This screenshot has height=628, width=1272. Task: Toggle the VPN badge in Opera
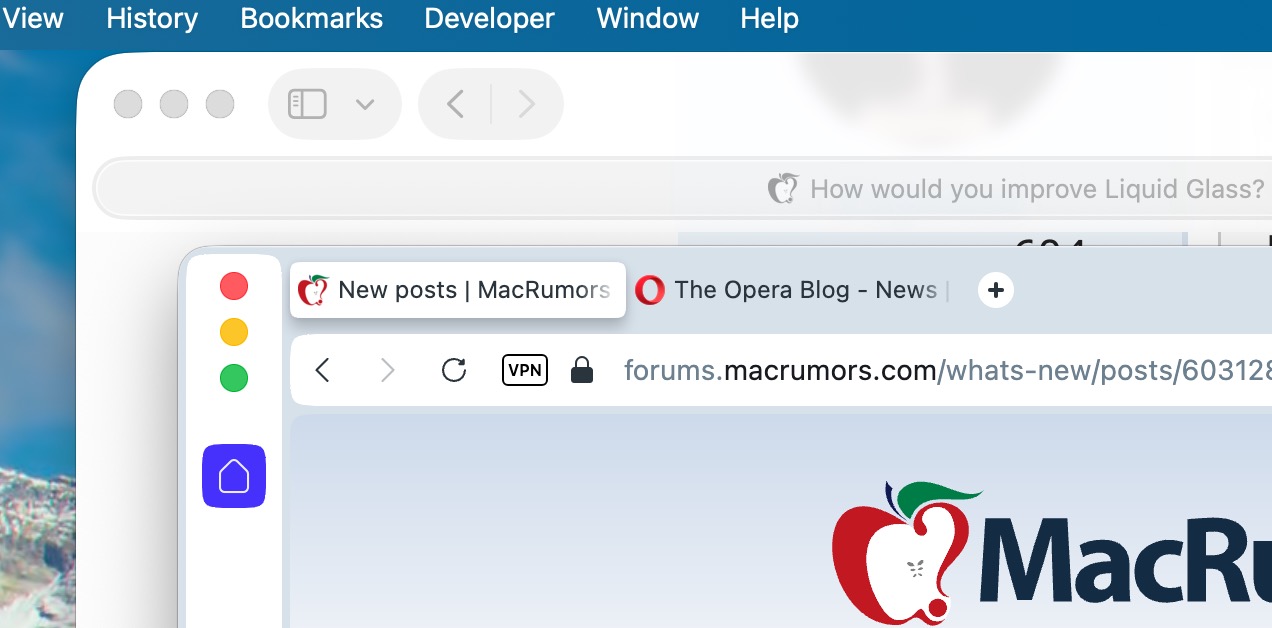point(524,370)
